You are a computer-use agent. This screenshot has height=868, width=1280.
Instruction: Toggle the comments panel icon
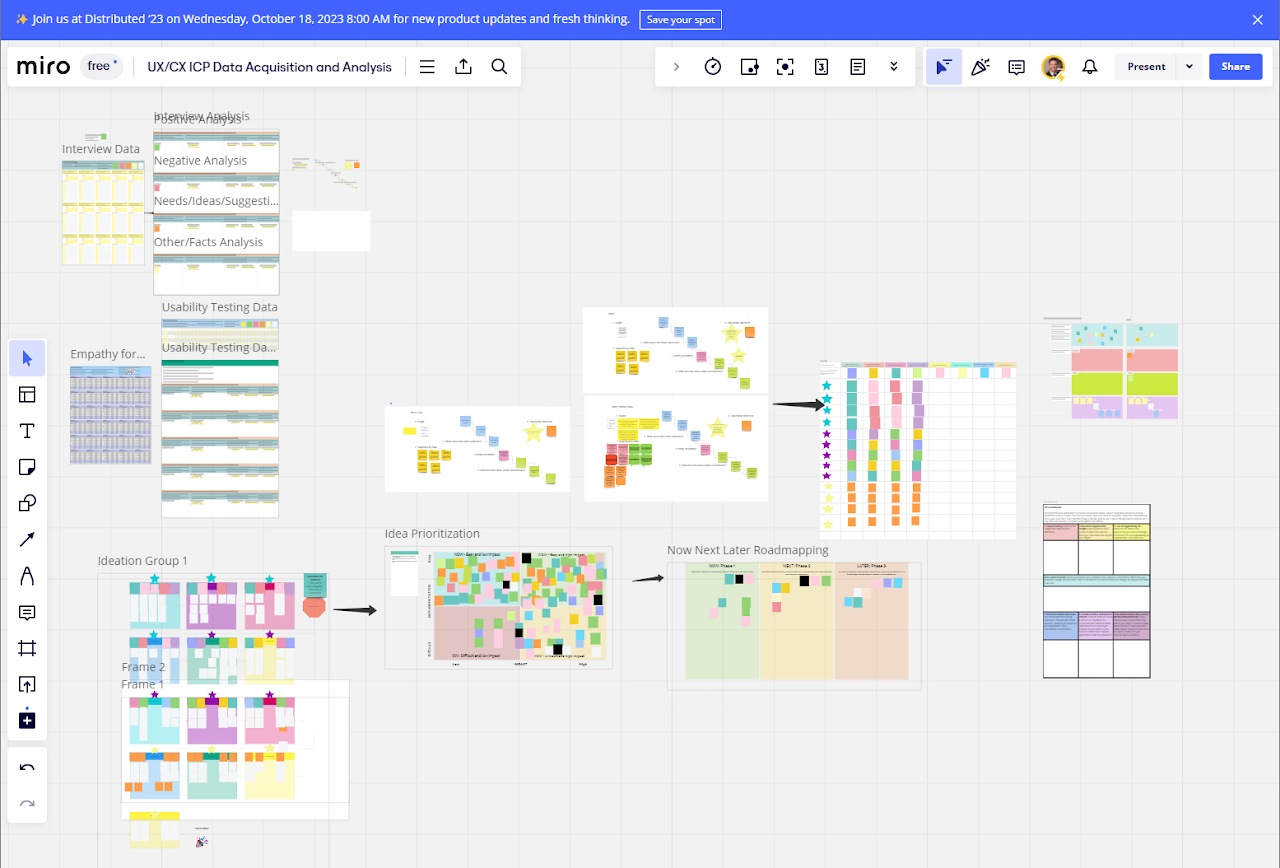(1016, 67)
